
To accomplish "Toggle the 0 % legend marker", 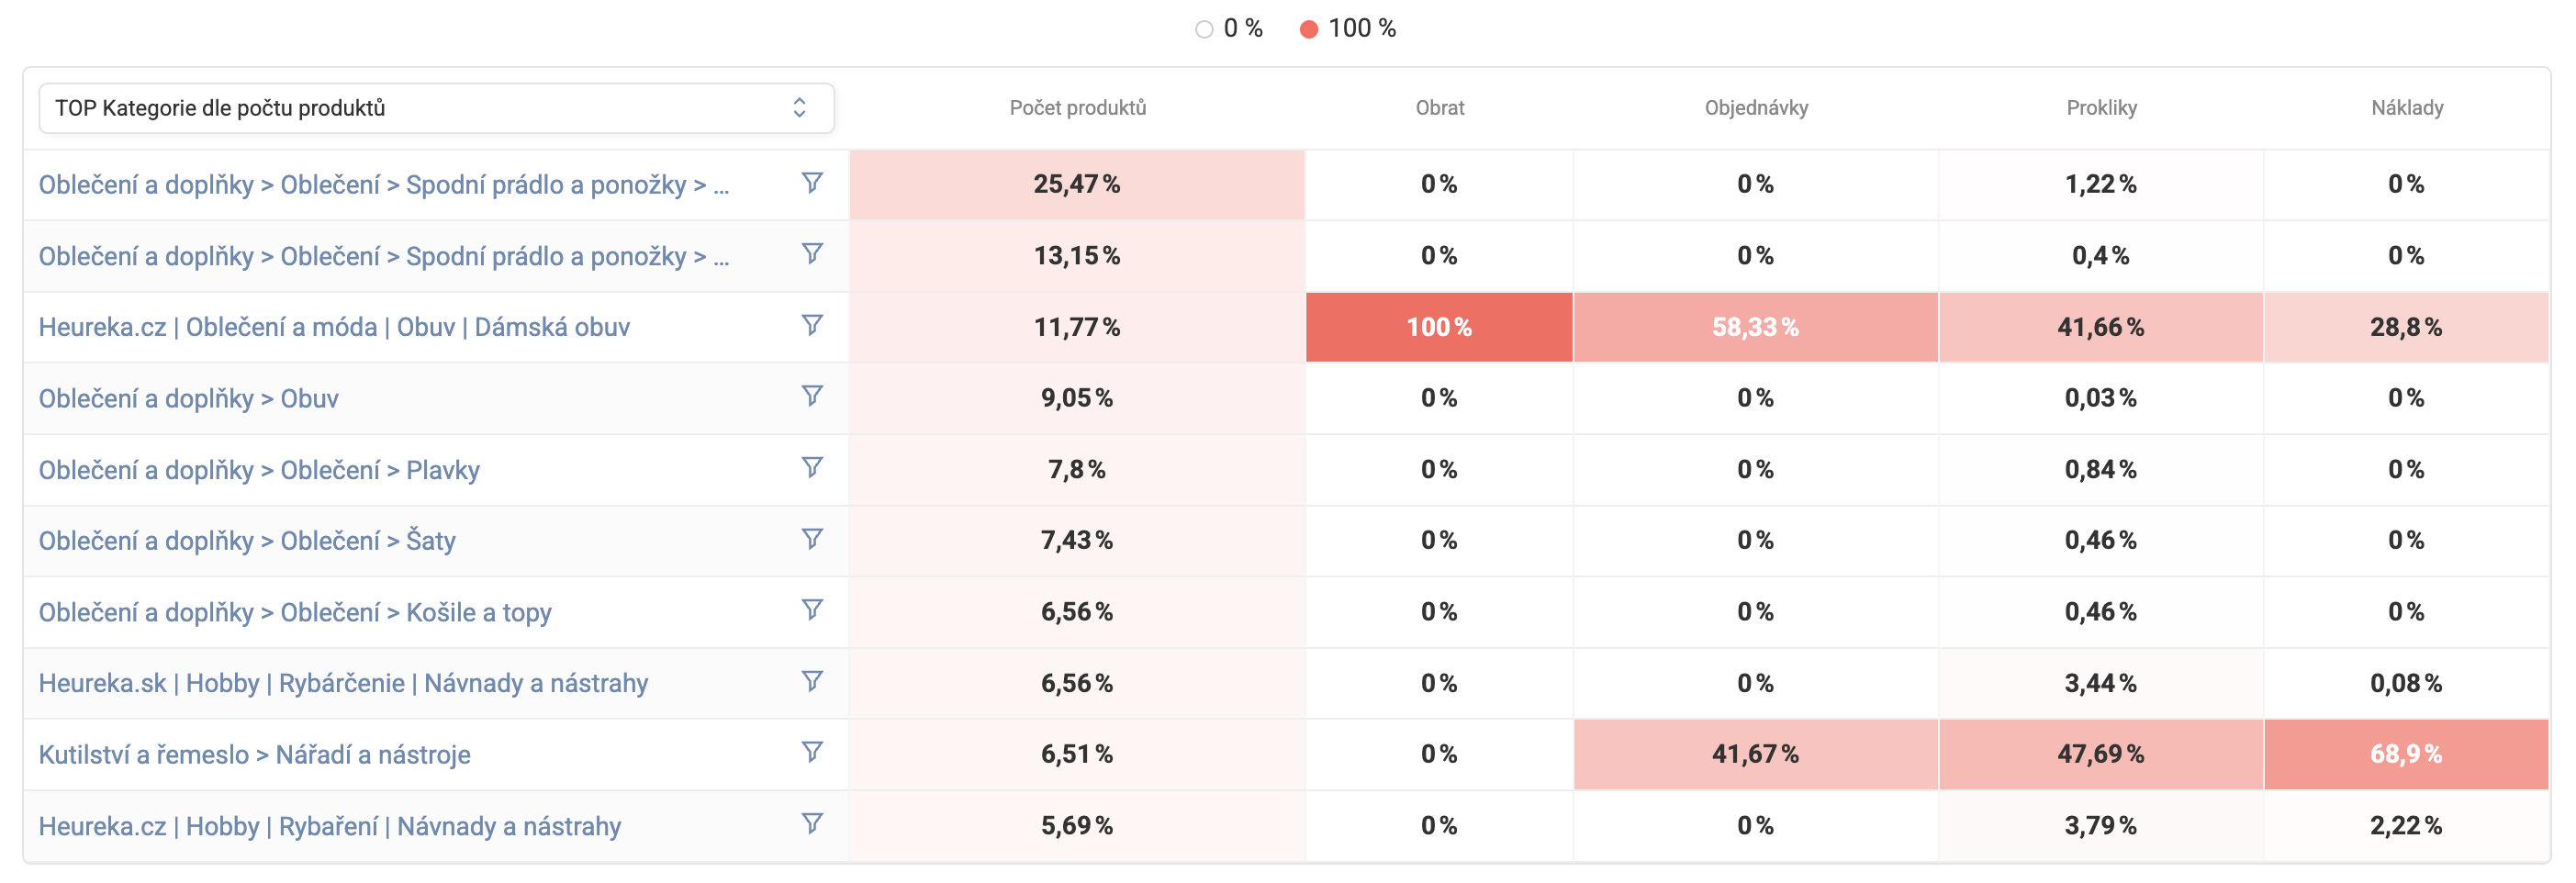I will (1204, 29).
